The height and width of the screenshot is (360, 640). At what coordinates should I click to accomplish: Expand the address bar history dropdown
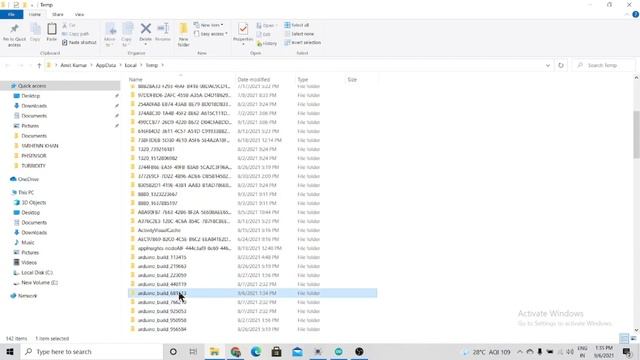[x=548, y=65]
